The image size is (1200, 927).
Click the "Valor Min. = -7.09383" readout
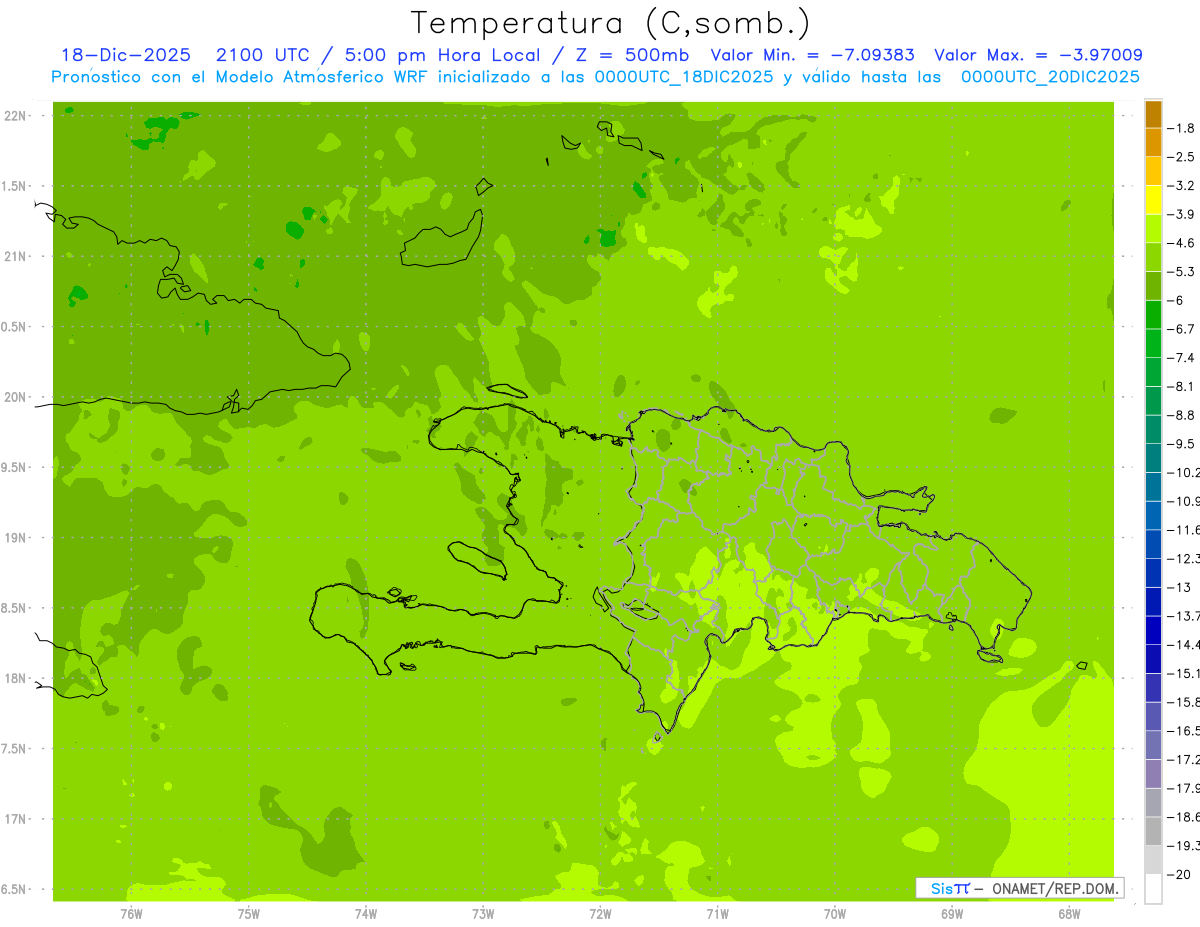point(812,55)
